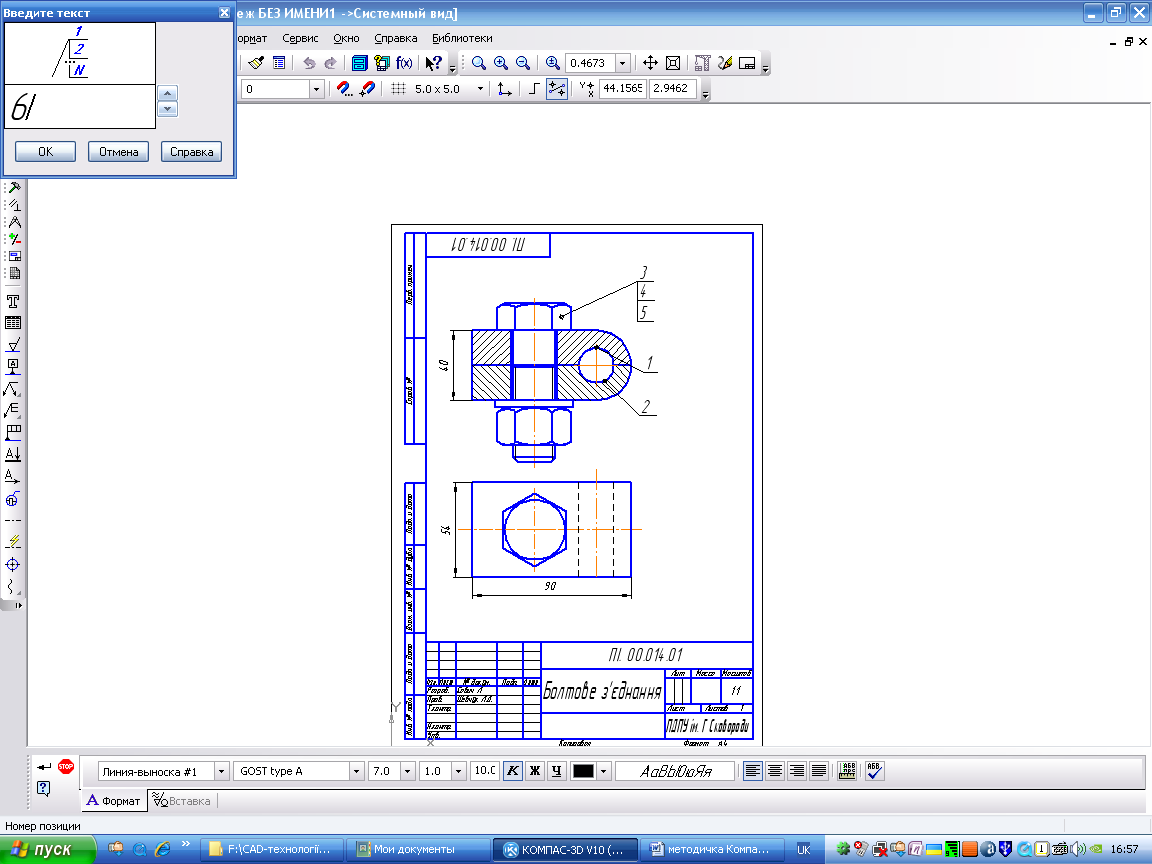Viewport: 1152px width, 864px height.
Task: Expand the Линия-выноска #1 style dropdown
Action: click(219, 771)
